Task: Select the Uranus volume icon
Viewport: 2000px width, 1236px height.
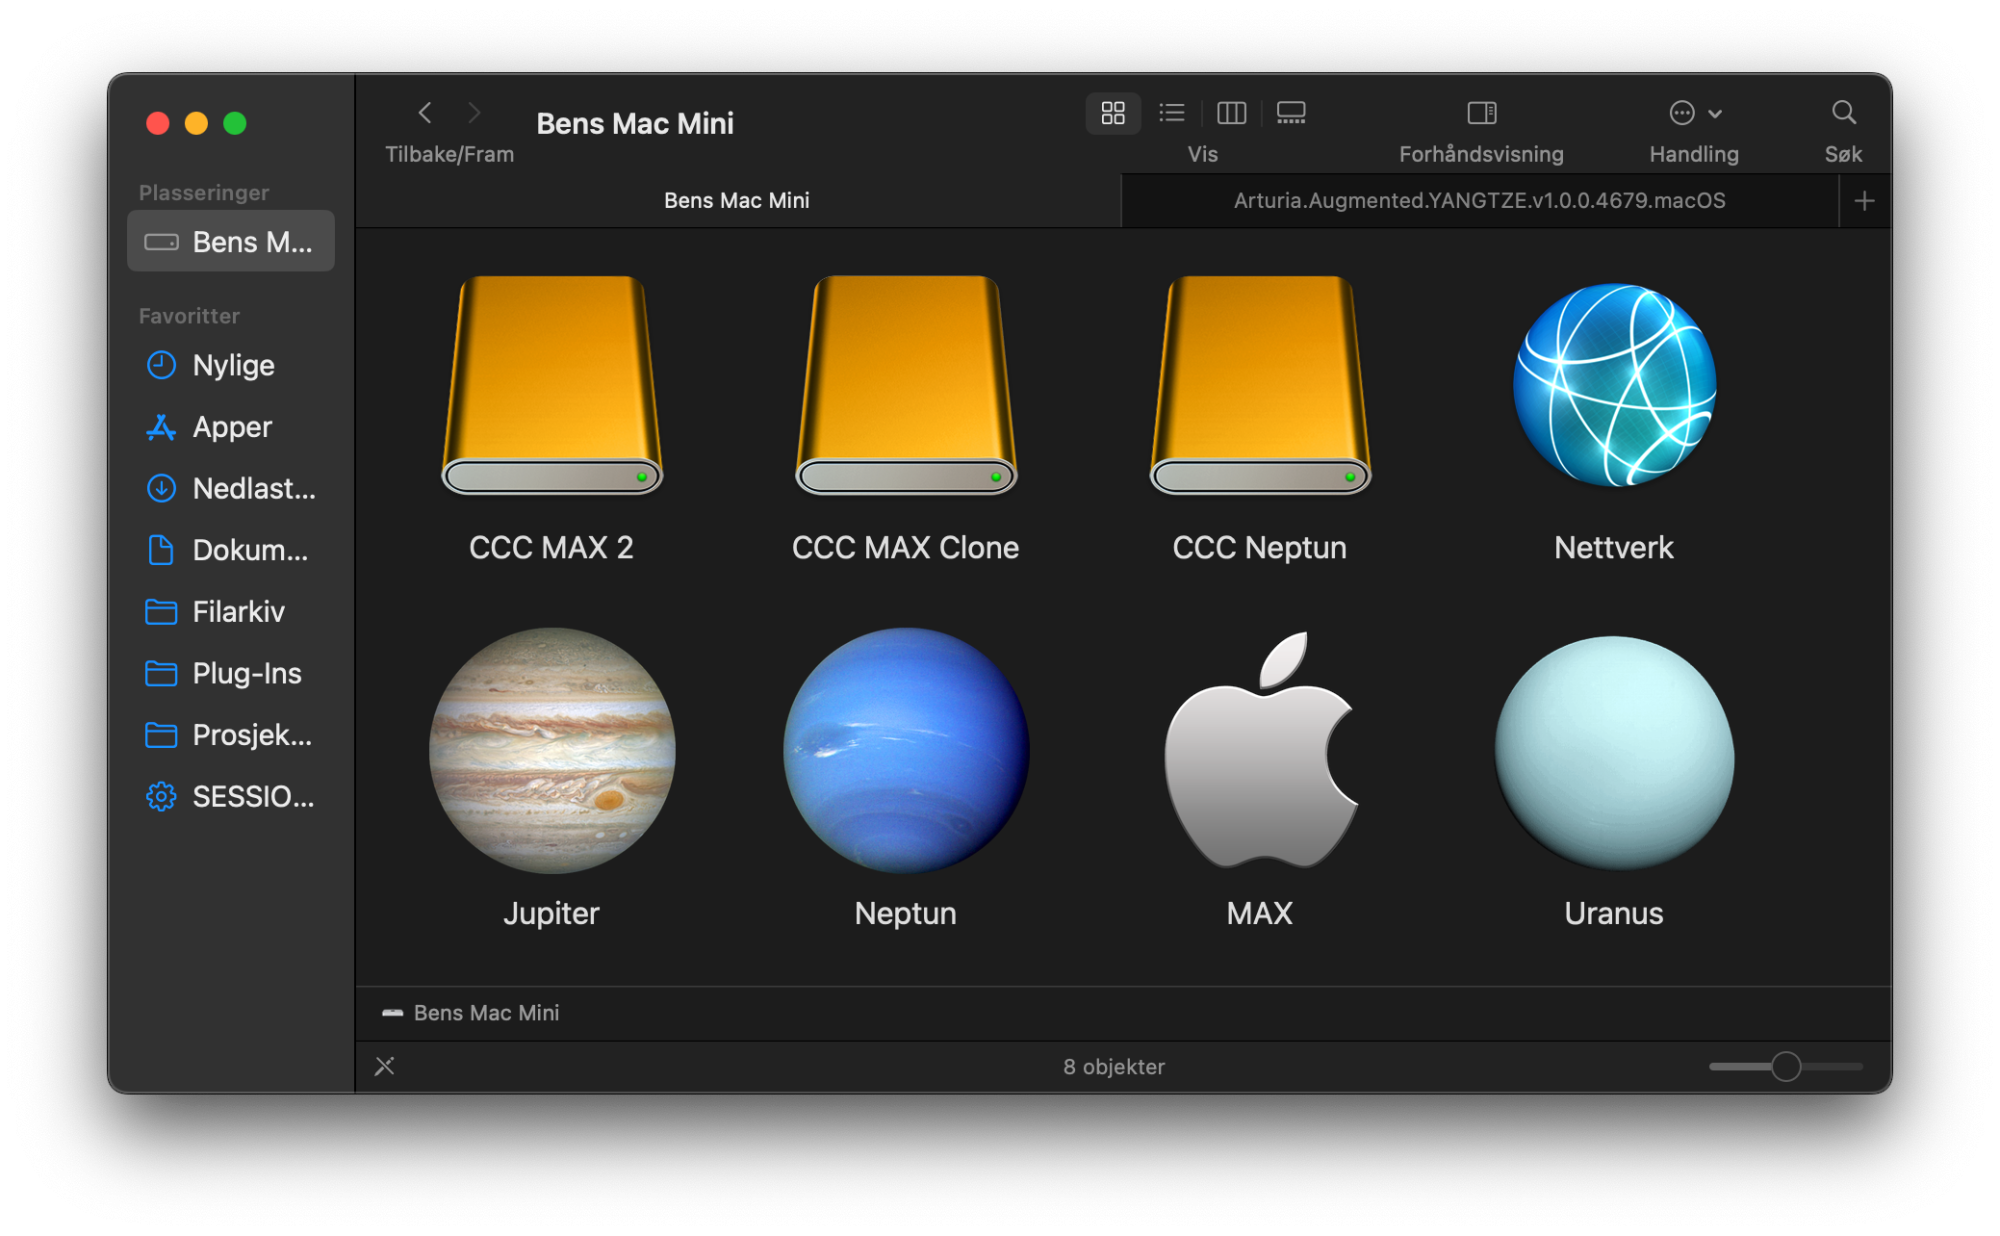Action: click(1614, 752)
